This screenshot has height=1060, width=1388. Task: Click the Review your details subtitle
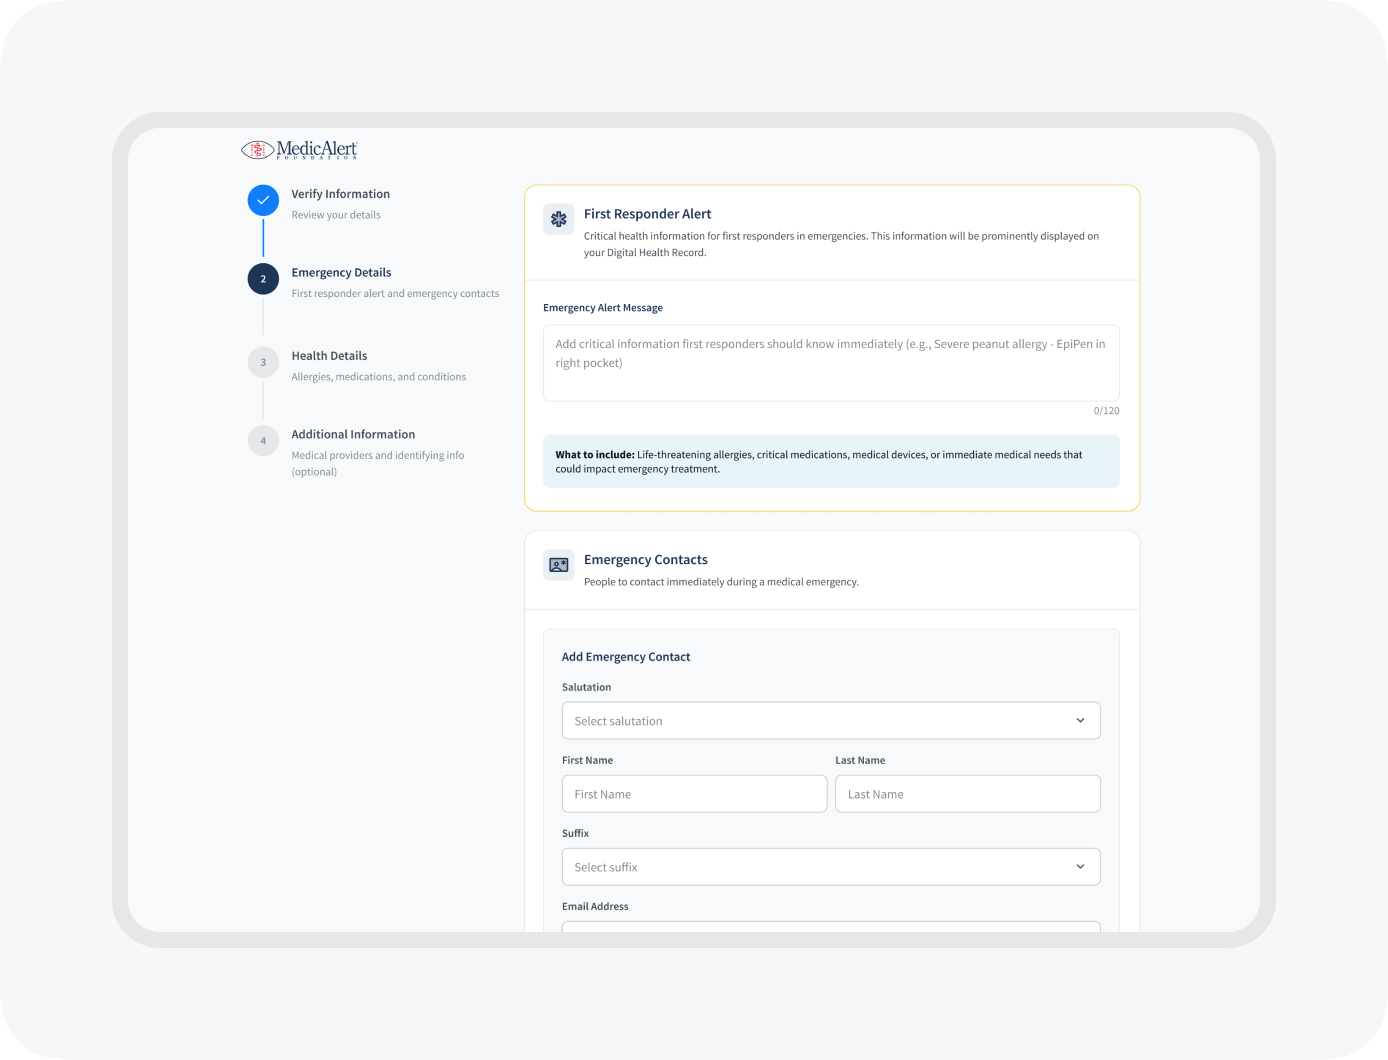336,215
